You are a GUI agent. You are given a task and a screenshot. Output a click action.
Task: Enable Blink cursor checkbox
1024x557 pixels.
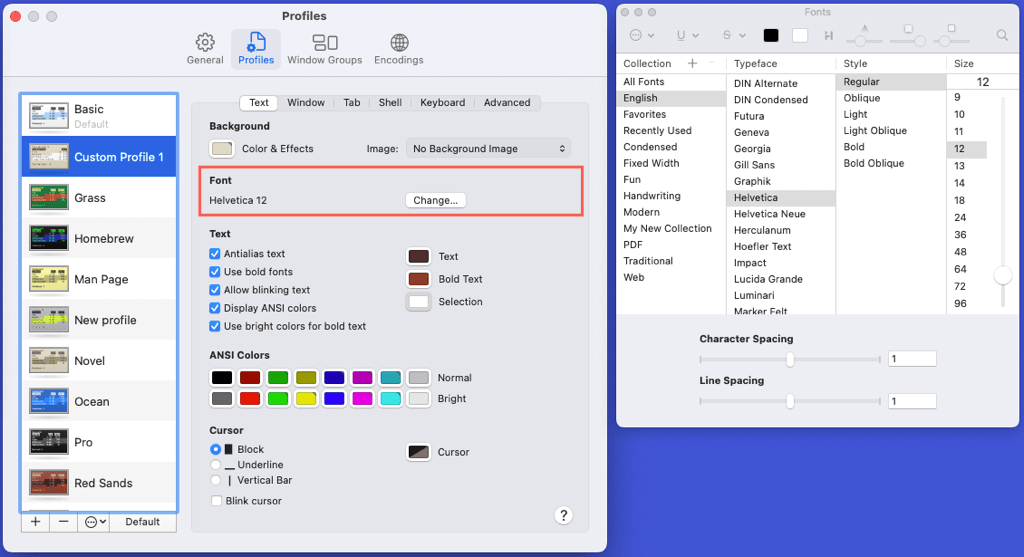pos(216,501)
